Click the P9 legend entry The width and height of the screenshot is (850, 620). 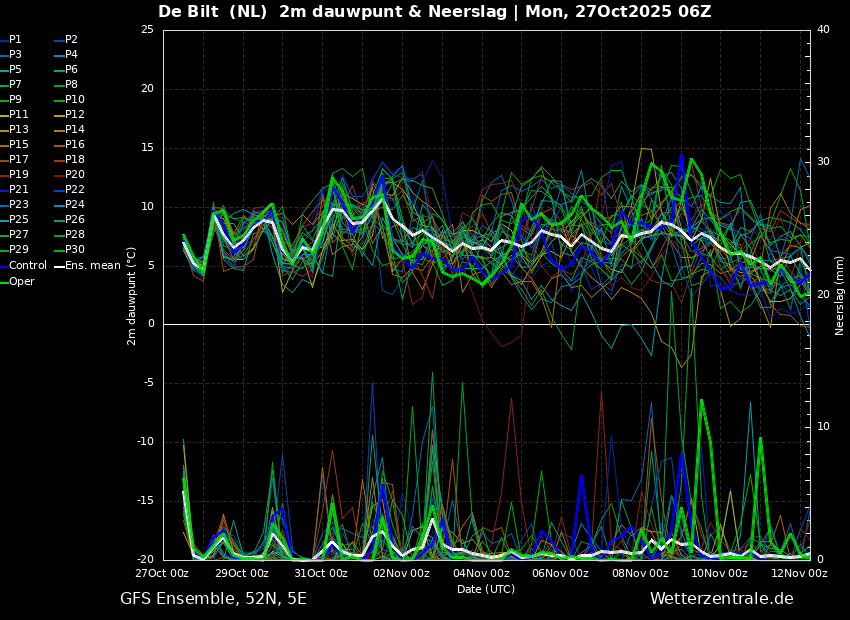point(11,100)
